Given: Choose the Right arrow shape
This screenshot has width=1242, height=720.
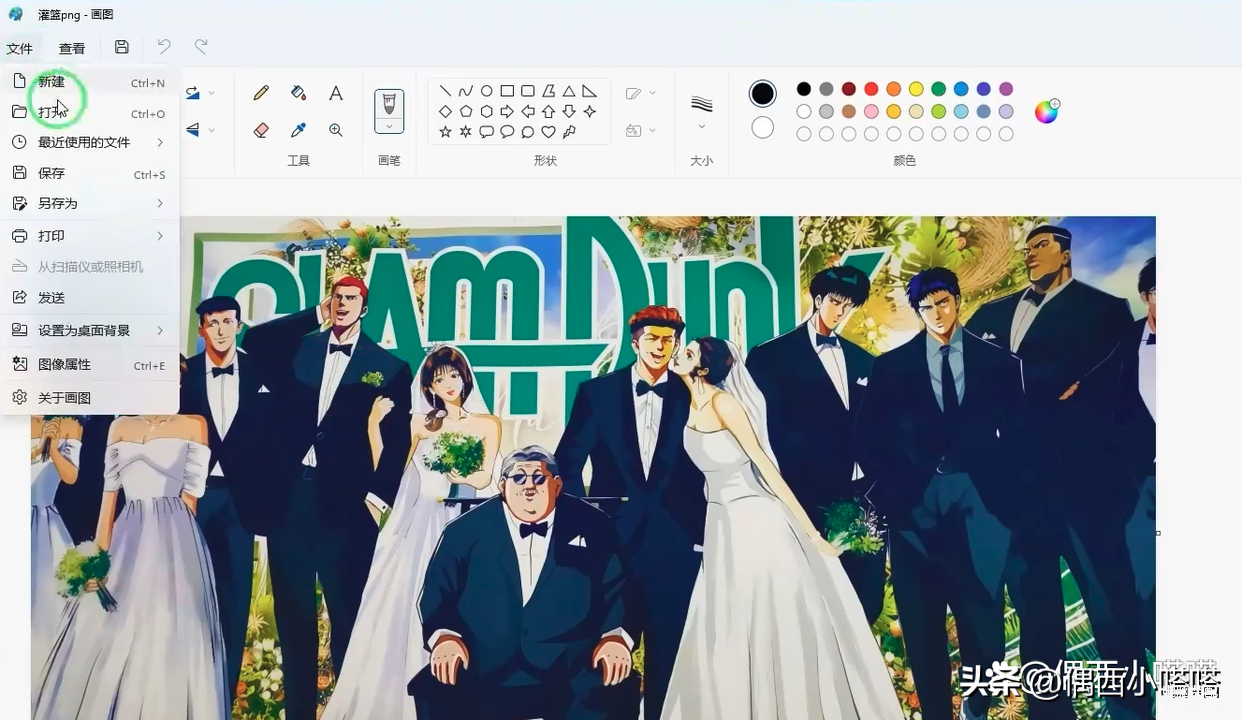Looking at the screenshot, I should 507,111.
